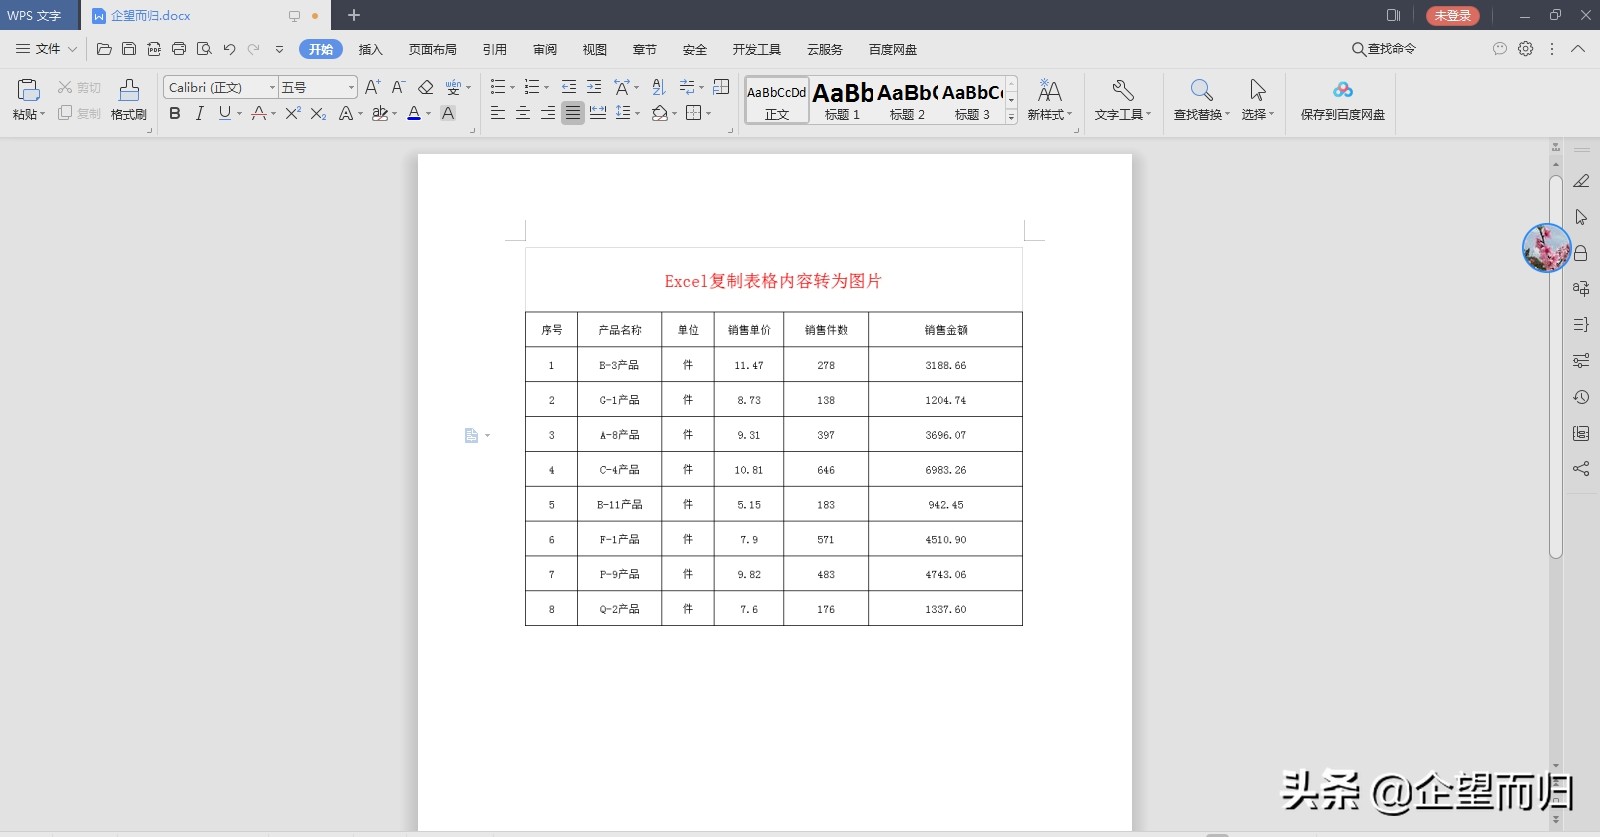Click the share icon in right sidebar
The image size is (1600, 837).
click(x=1581, y=468)
